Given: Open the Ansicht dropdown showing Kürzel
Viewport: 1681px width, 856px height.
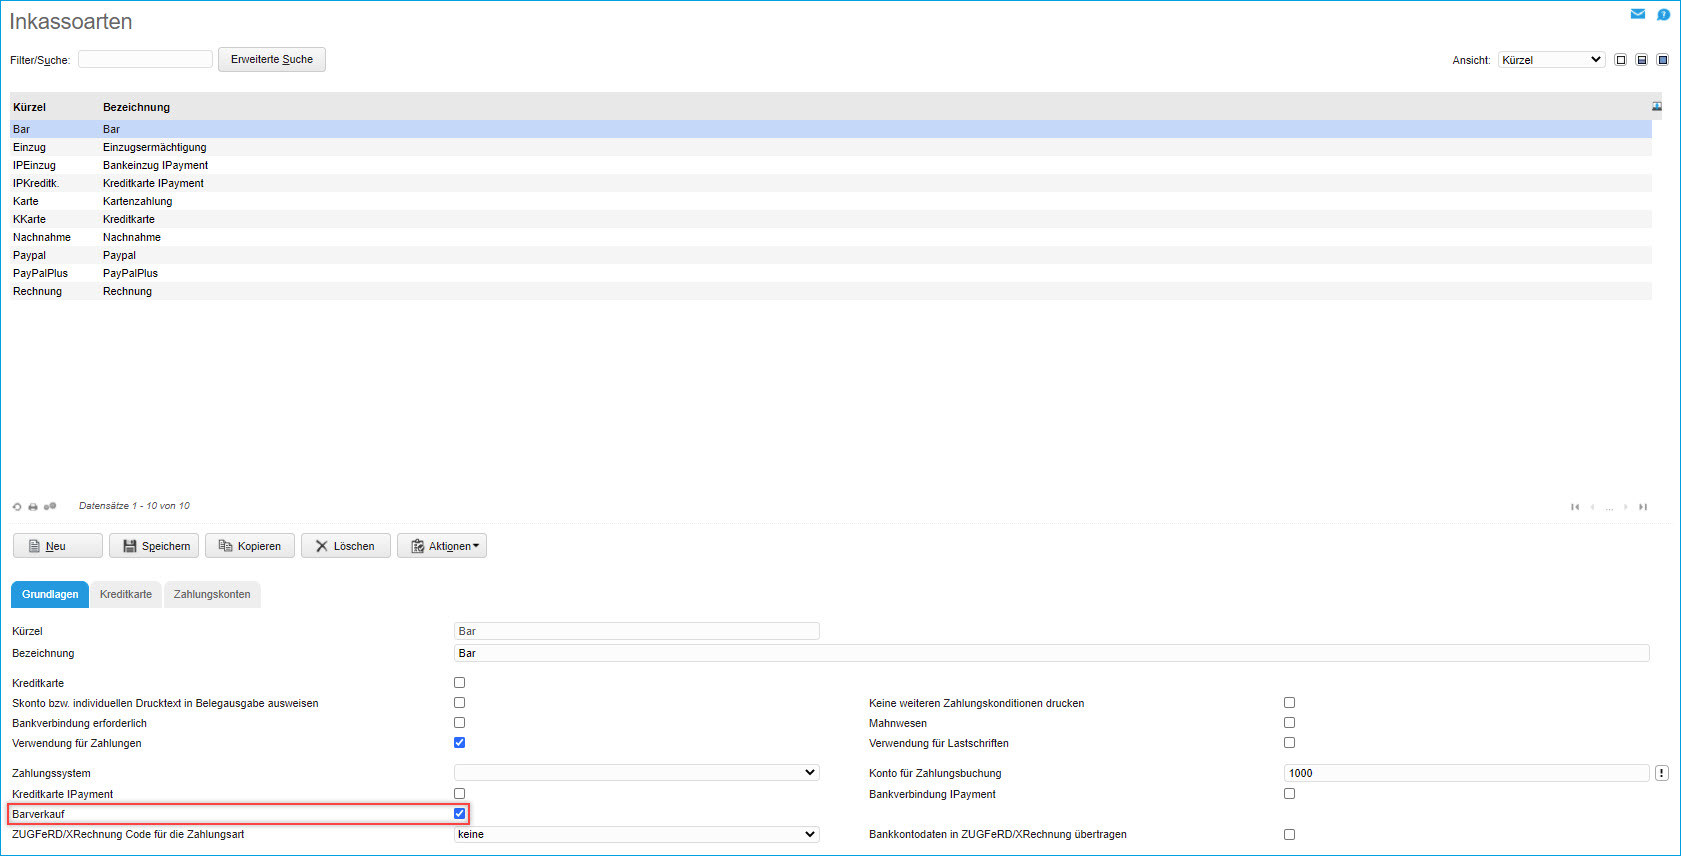Looking at the screenshot, I should click(1552, 60).
